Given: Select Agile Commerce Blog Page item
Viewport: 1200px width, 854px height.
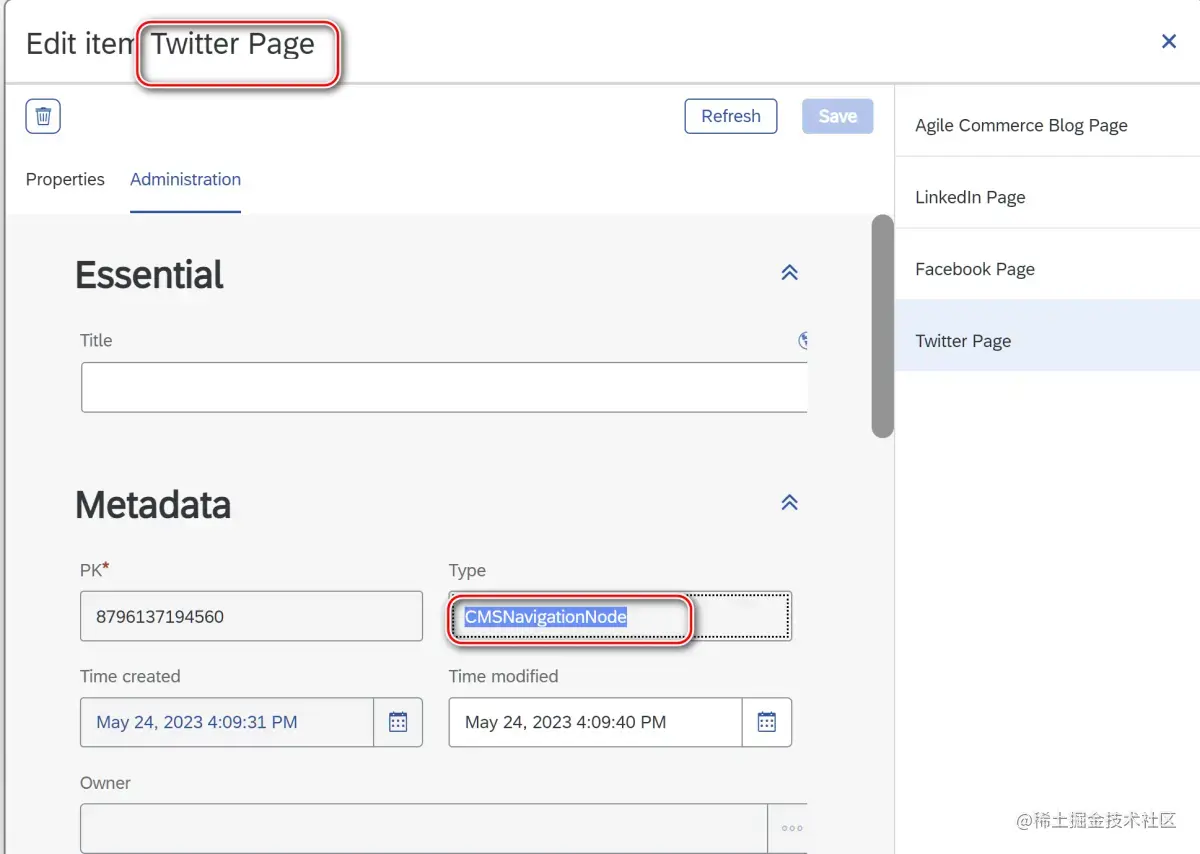Looking at the screenshot, I should click(x=1047, y=125).
